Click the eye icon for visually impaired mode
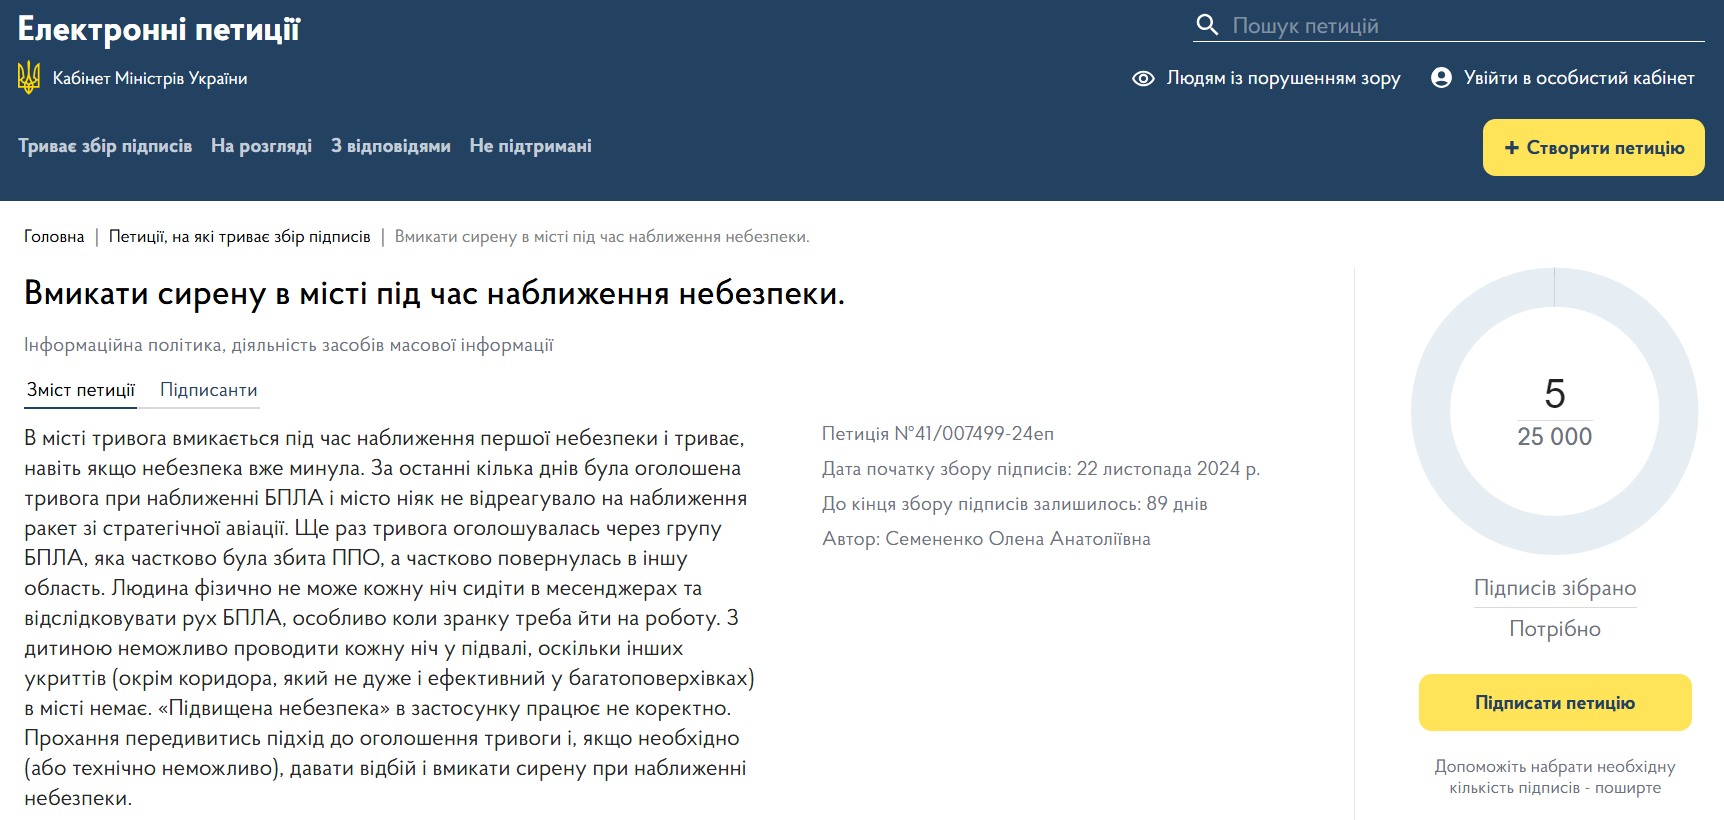 (1143, 78)
